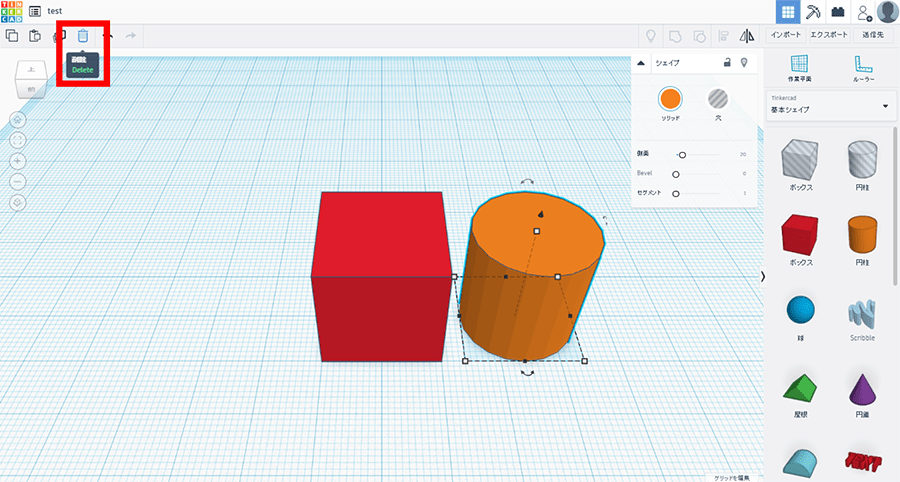Screen dimensions: 900x482
Task: Switch to the 3D design grid tab
Action: pyautogui.click(x=788, y=11)
